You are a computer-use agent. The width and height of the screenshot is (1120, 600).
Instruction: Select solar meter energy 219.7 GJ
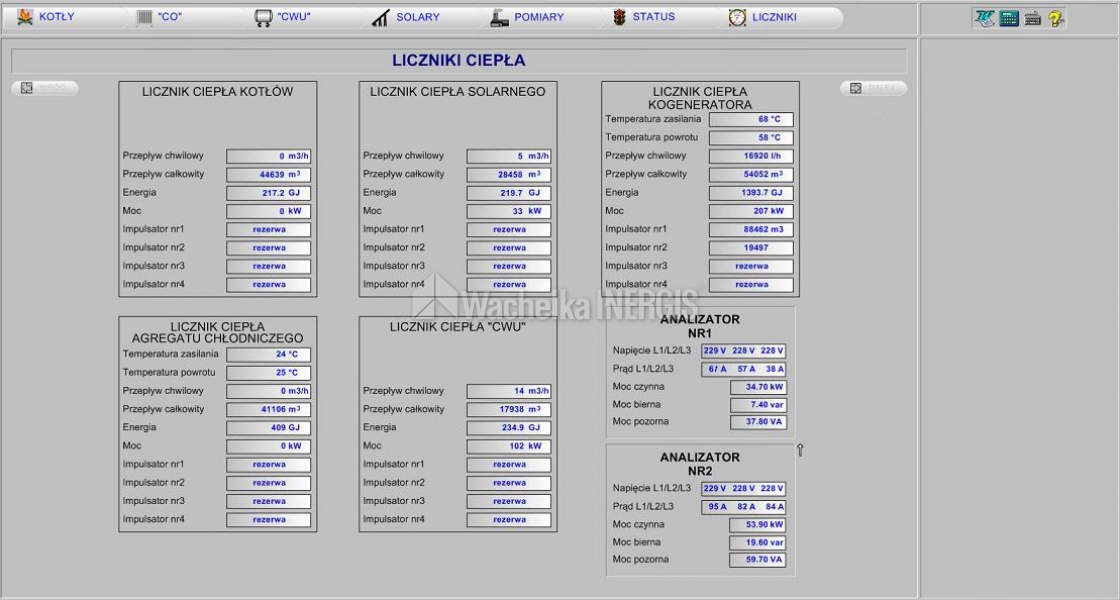pyautogui.click(x=509, y=193)
